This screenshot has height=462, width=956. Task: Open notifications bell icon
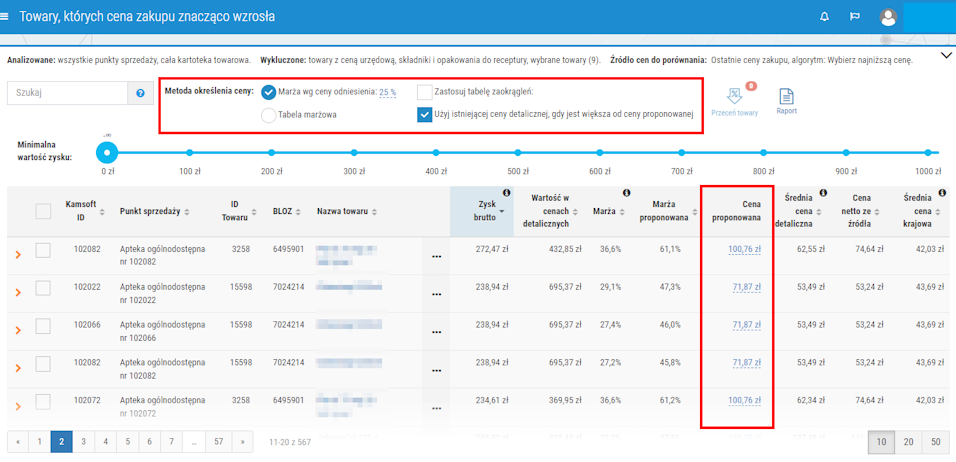click(824, 17)
